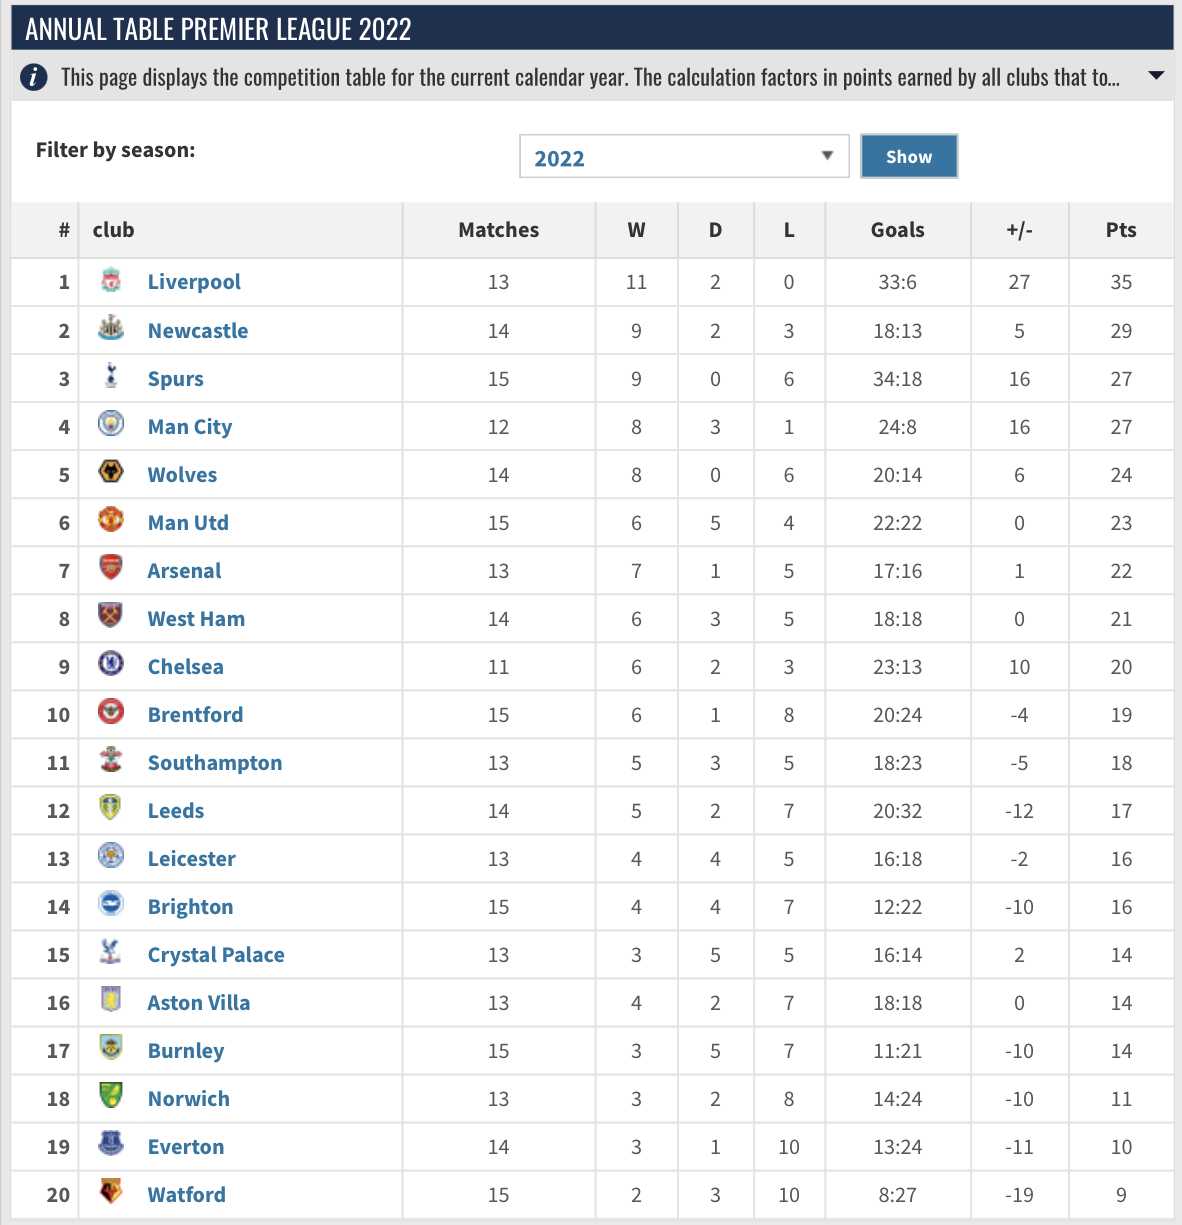
Task: Click the Norwich club crest icon
Action: [x=111, y=1096]
